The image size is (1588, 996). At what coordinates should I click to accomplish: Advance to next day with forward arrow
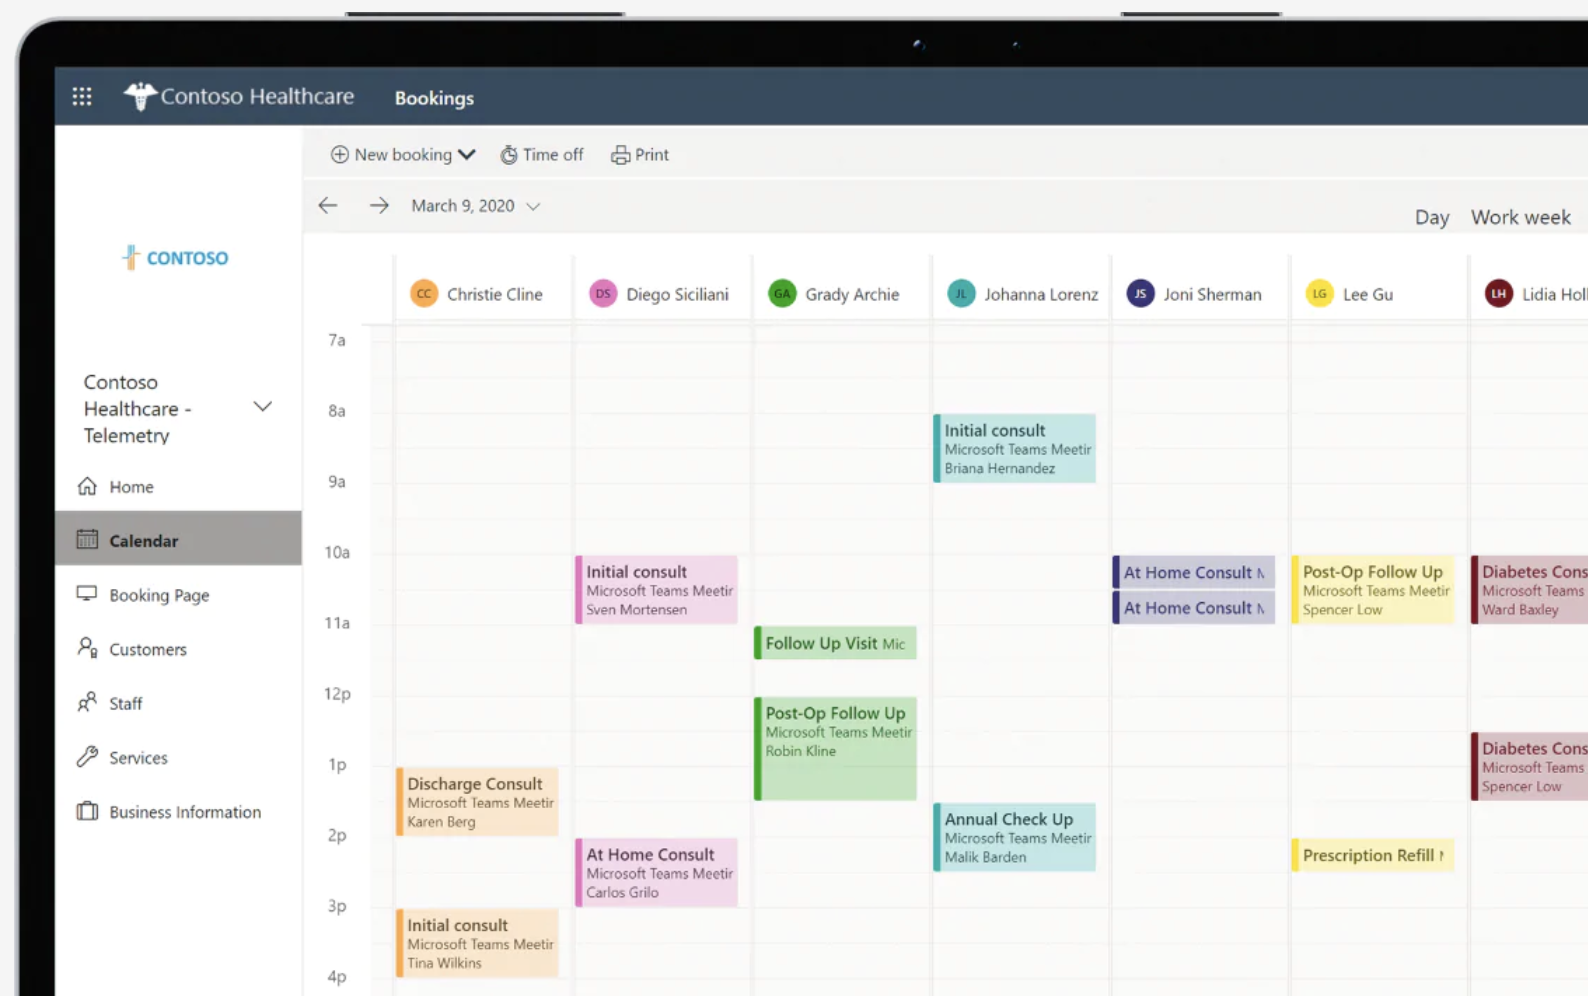point(379,206)
